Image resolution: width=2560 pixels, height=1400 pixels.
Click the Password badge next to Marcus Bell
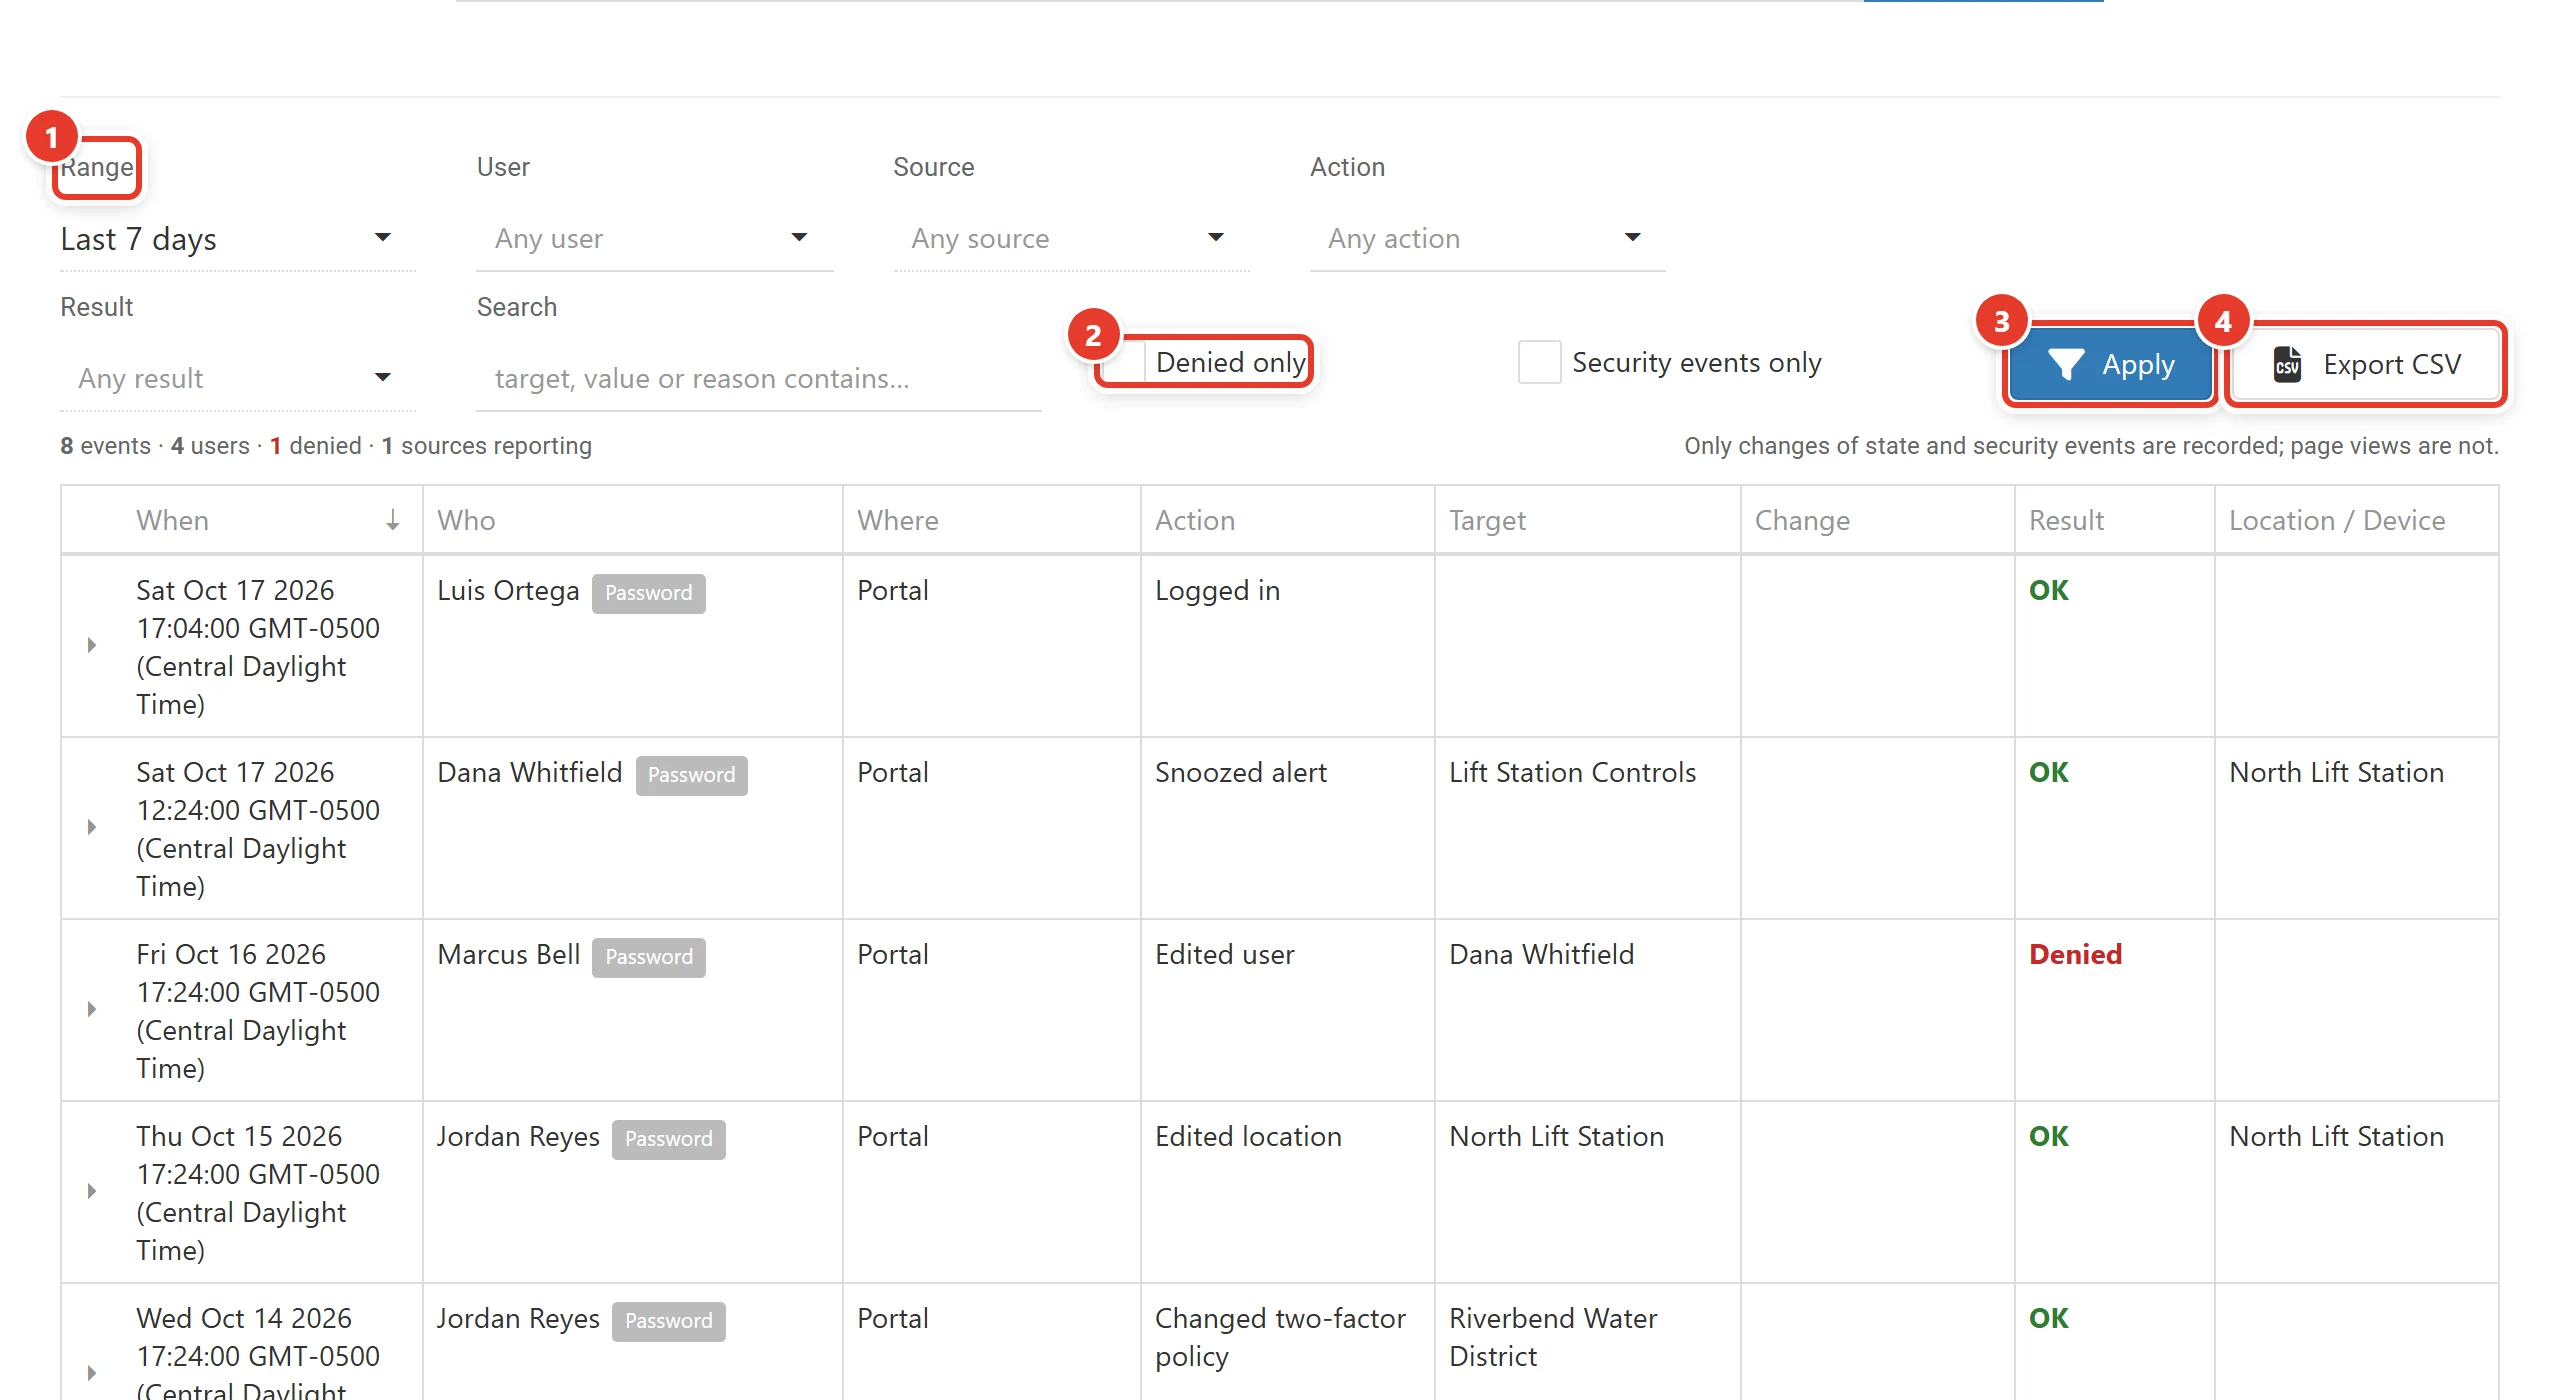tap(648, 957)
